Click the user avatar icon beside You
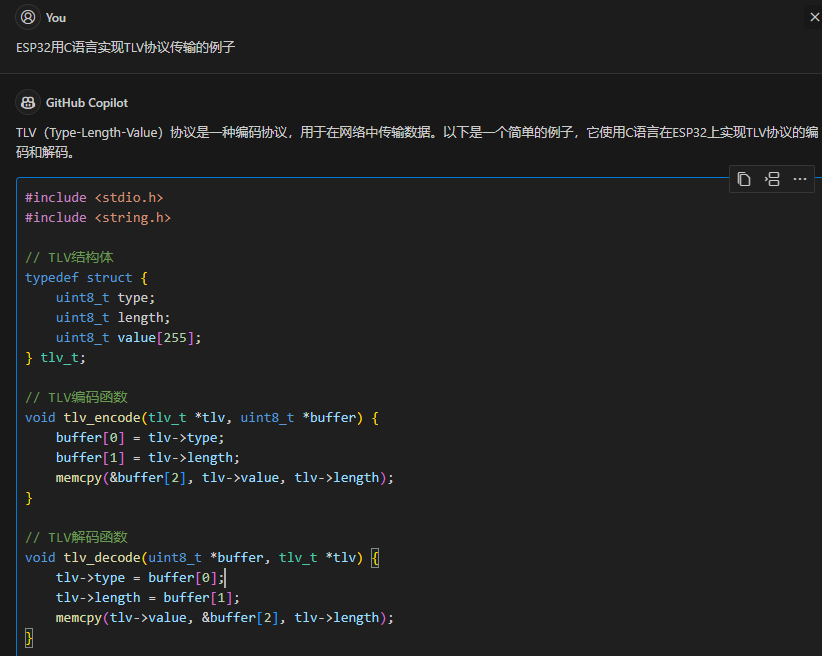 pos(28,17)
